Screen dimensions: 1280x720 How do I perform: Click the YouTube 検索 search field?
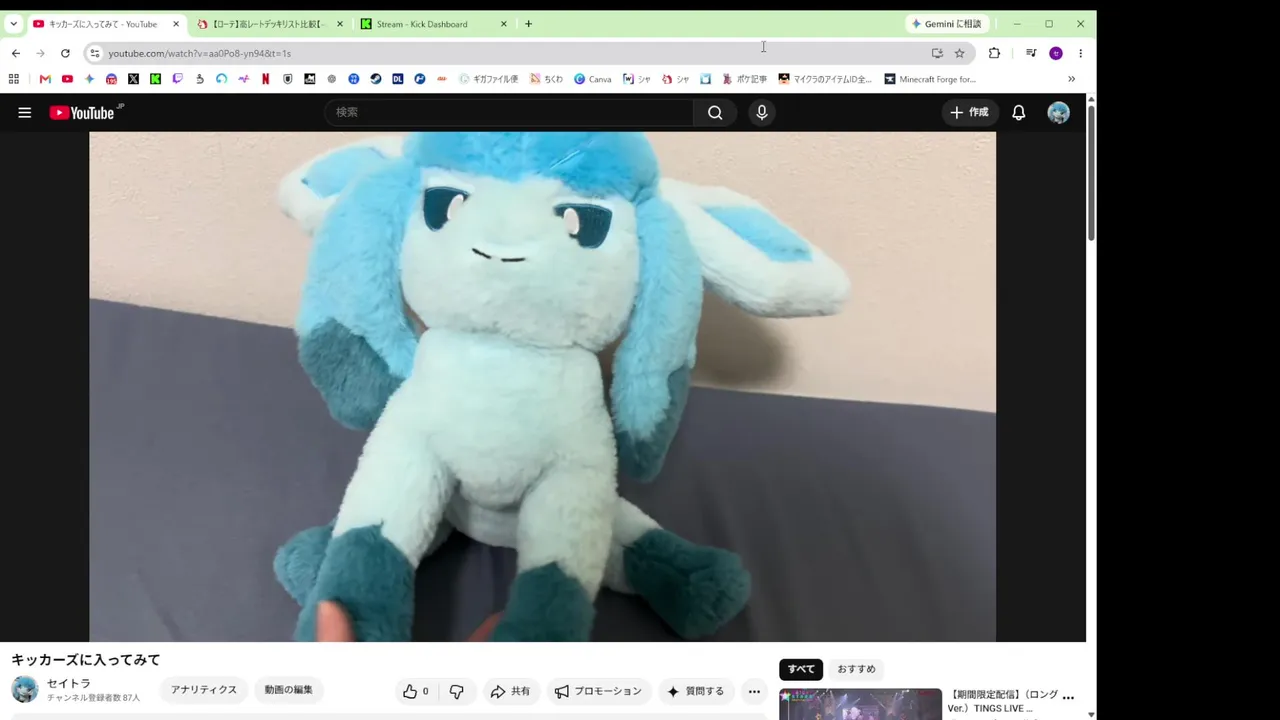click(509, 113)
